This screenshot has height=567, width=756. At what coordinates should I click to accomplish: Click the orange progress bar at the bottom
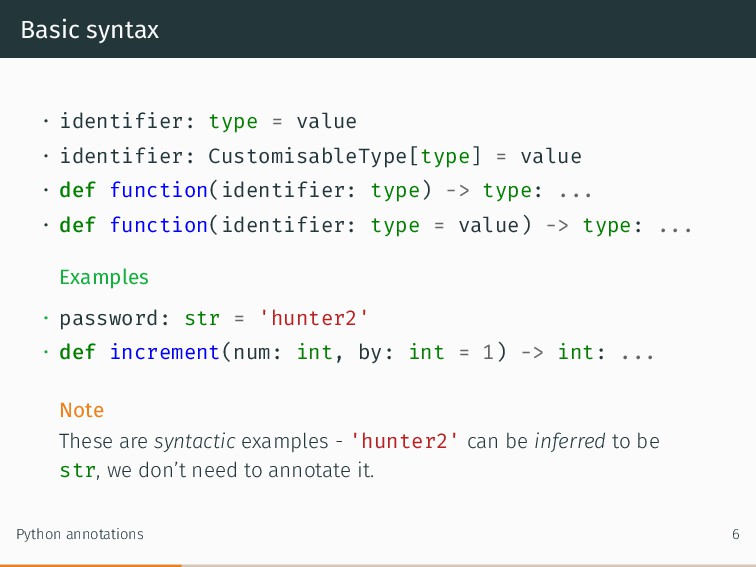91,566
